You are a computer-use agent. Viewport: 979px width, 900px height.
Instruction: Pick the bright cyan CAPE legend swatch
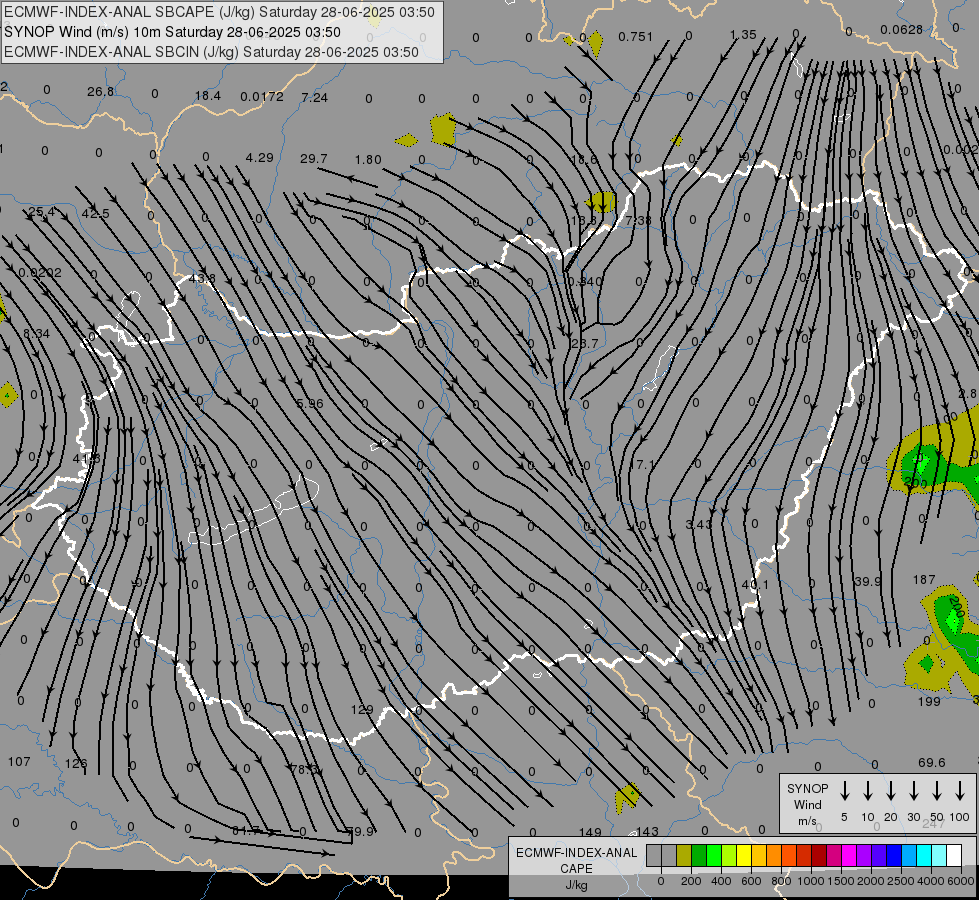pos(924,856)
